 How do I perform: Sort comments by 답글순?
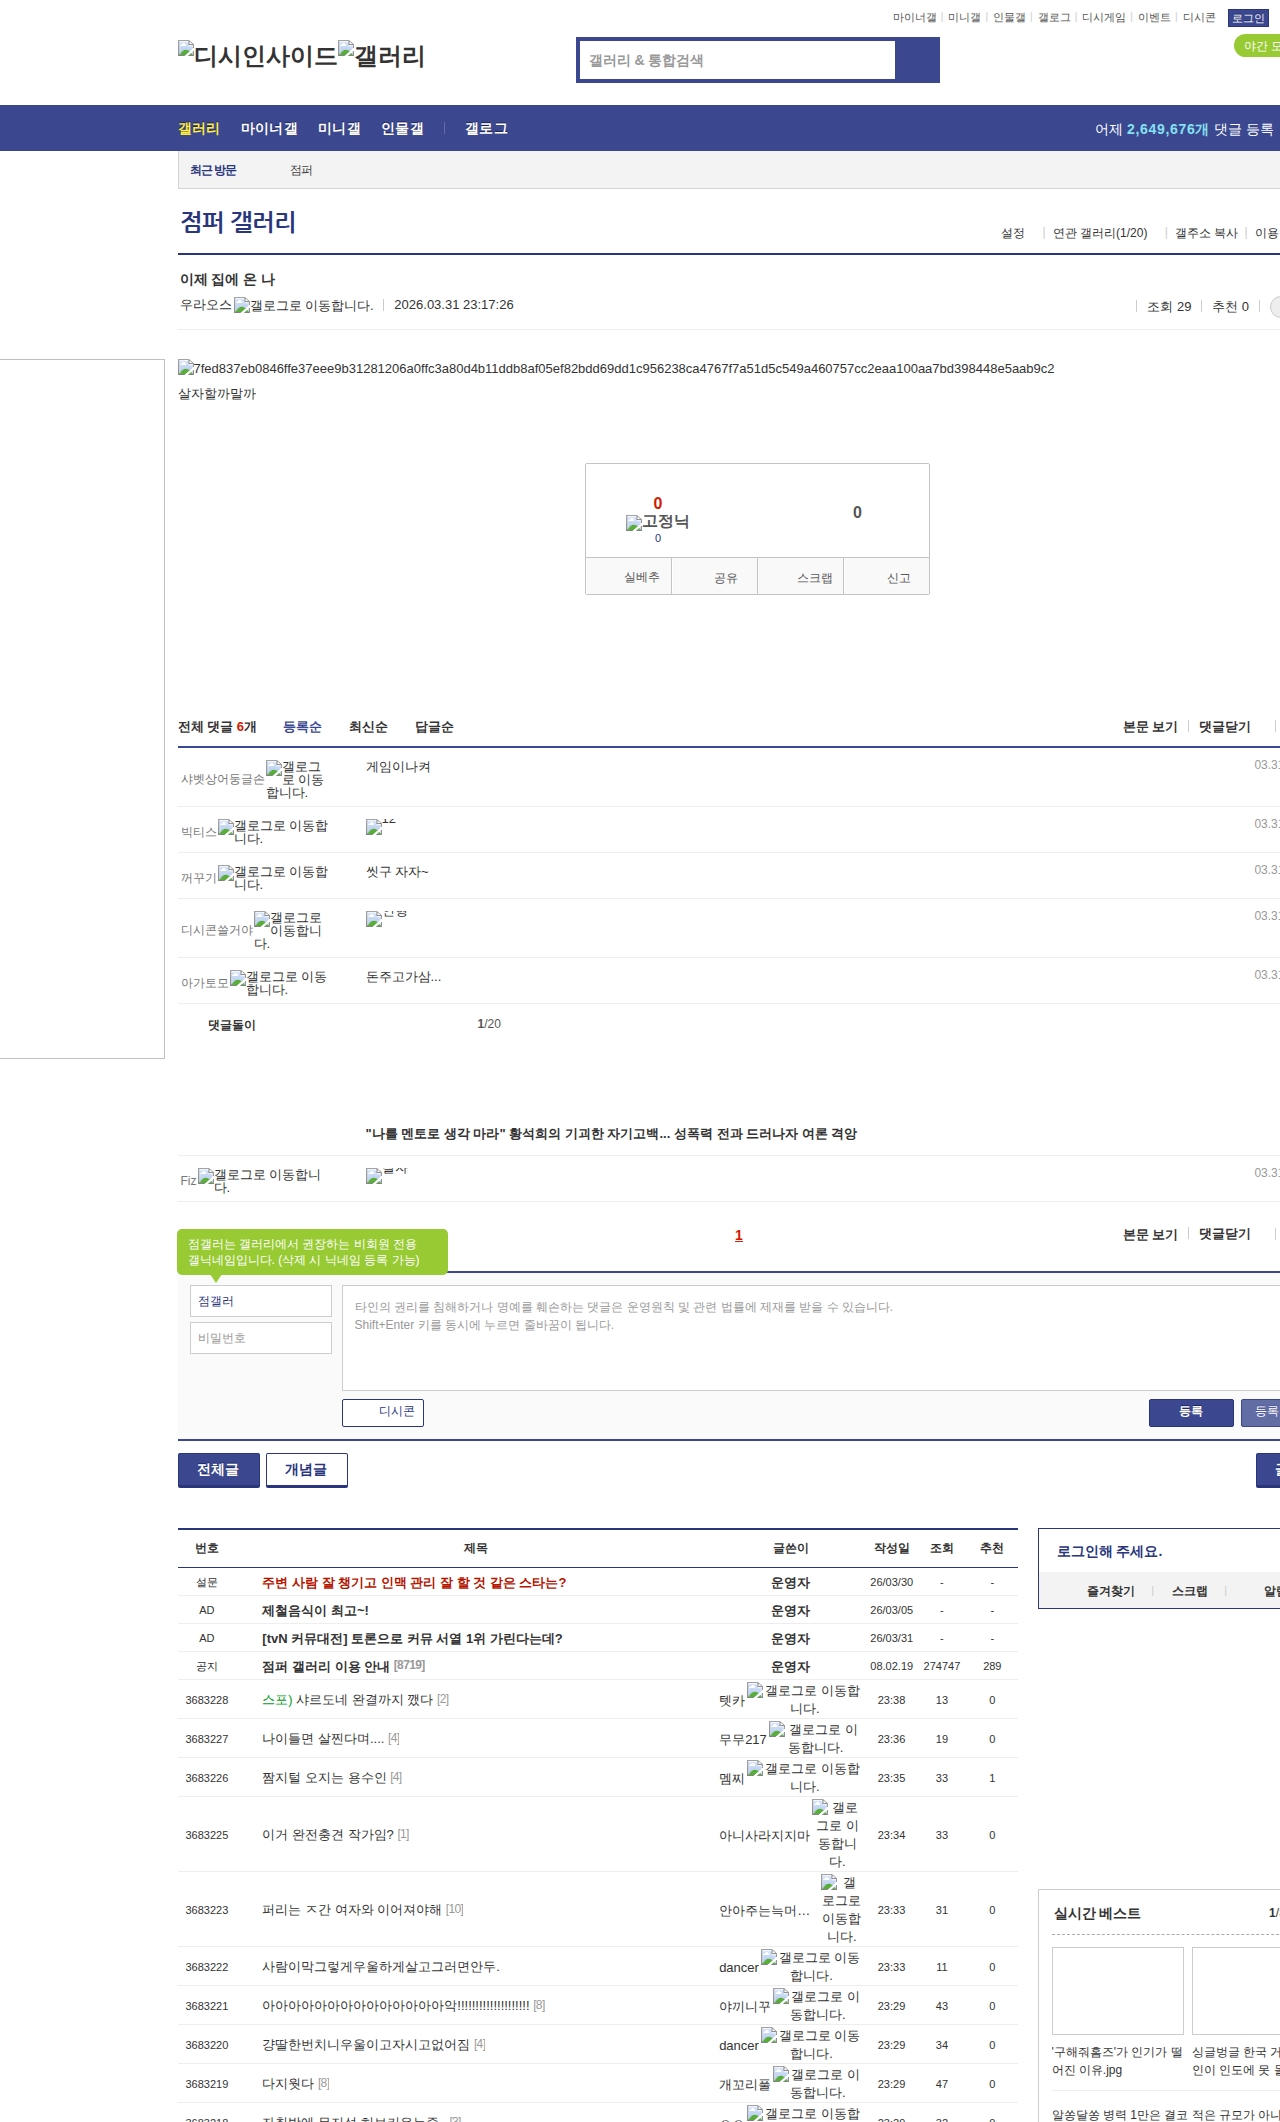[x=434, y=727]
